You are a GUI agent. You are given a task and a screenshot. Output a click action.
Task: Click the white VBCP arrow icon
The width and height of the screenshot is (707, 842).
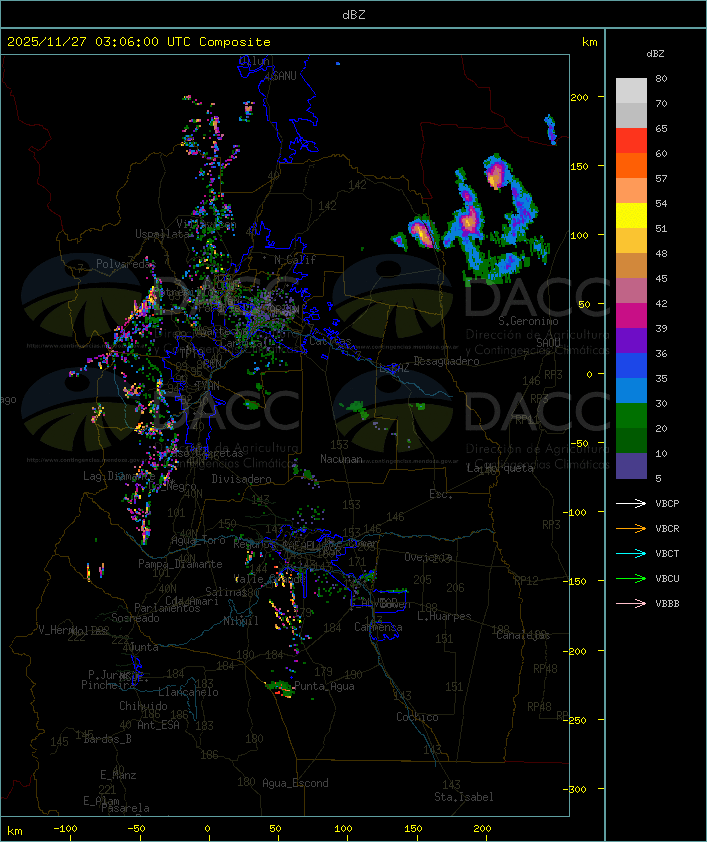coord(631,503)
